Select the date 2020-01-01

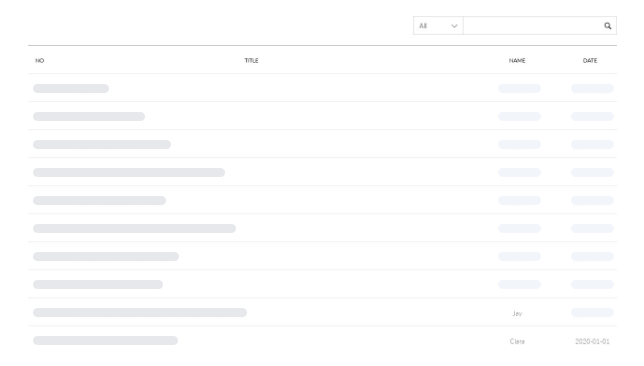coord(592,341)
